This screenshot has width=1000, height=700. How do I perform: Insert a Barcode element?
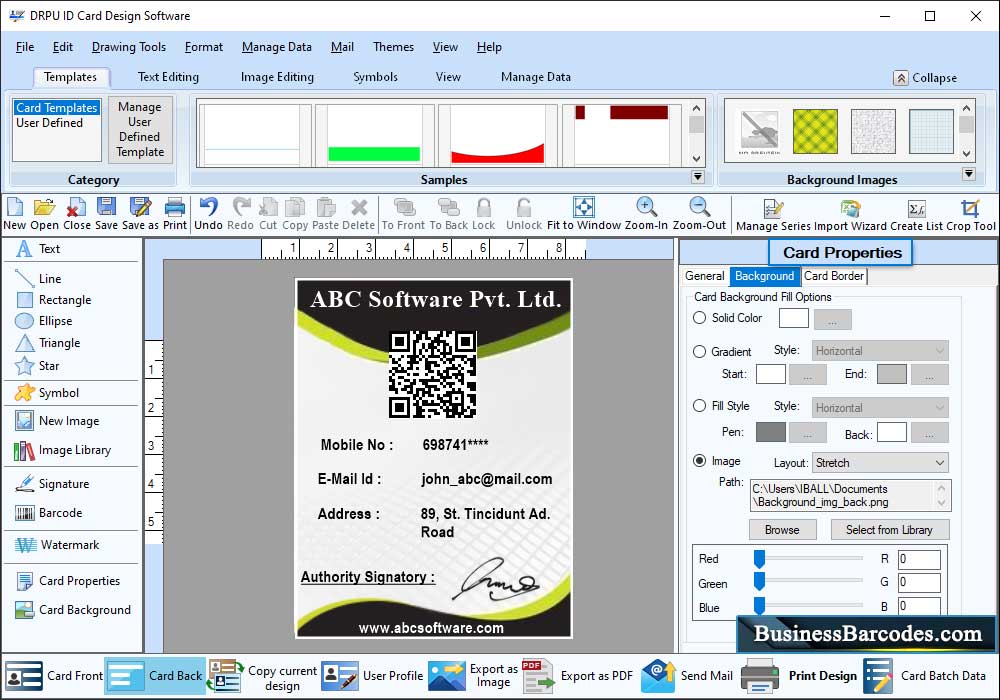(49, 513)
